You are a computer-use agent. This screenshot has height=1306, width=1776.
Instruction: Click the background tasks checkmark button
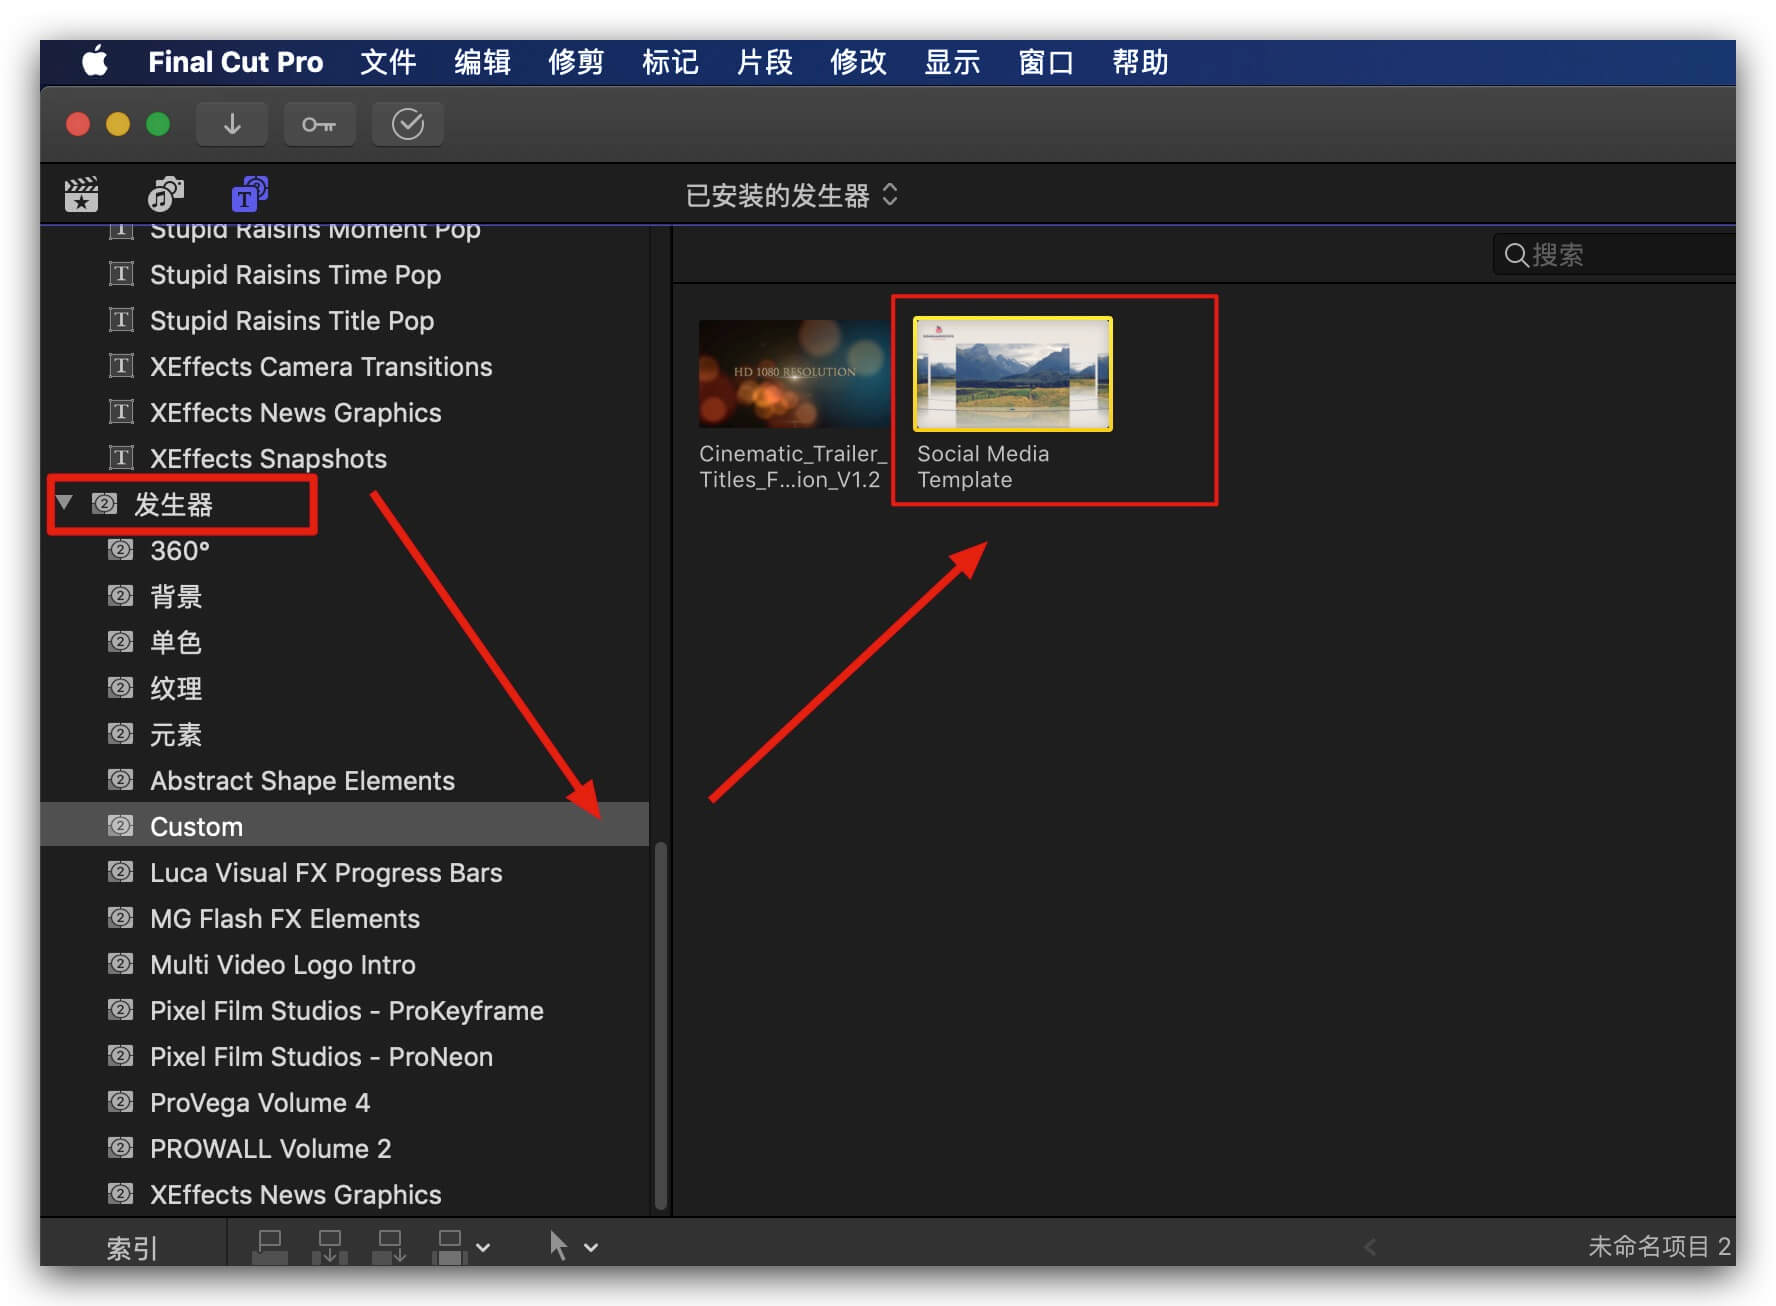tap(407, 124)
